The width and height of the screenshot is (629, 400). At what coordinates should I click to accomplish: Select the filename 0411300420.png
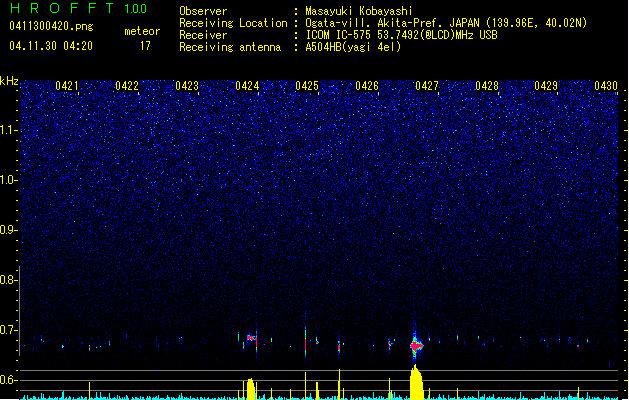(x=51, y=27)
